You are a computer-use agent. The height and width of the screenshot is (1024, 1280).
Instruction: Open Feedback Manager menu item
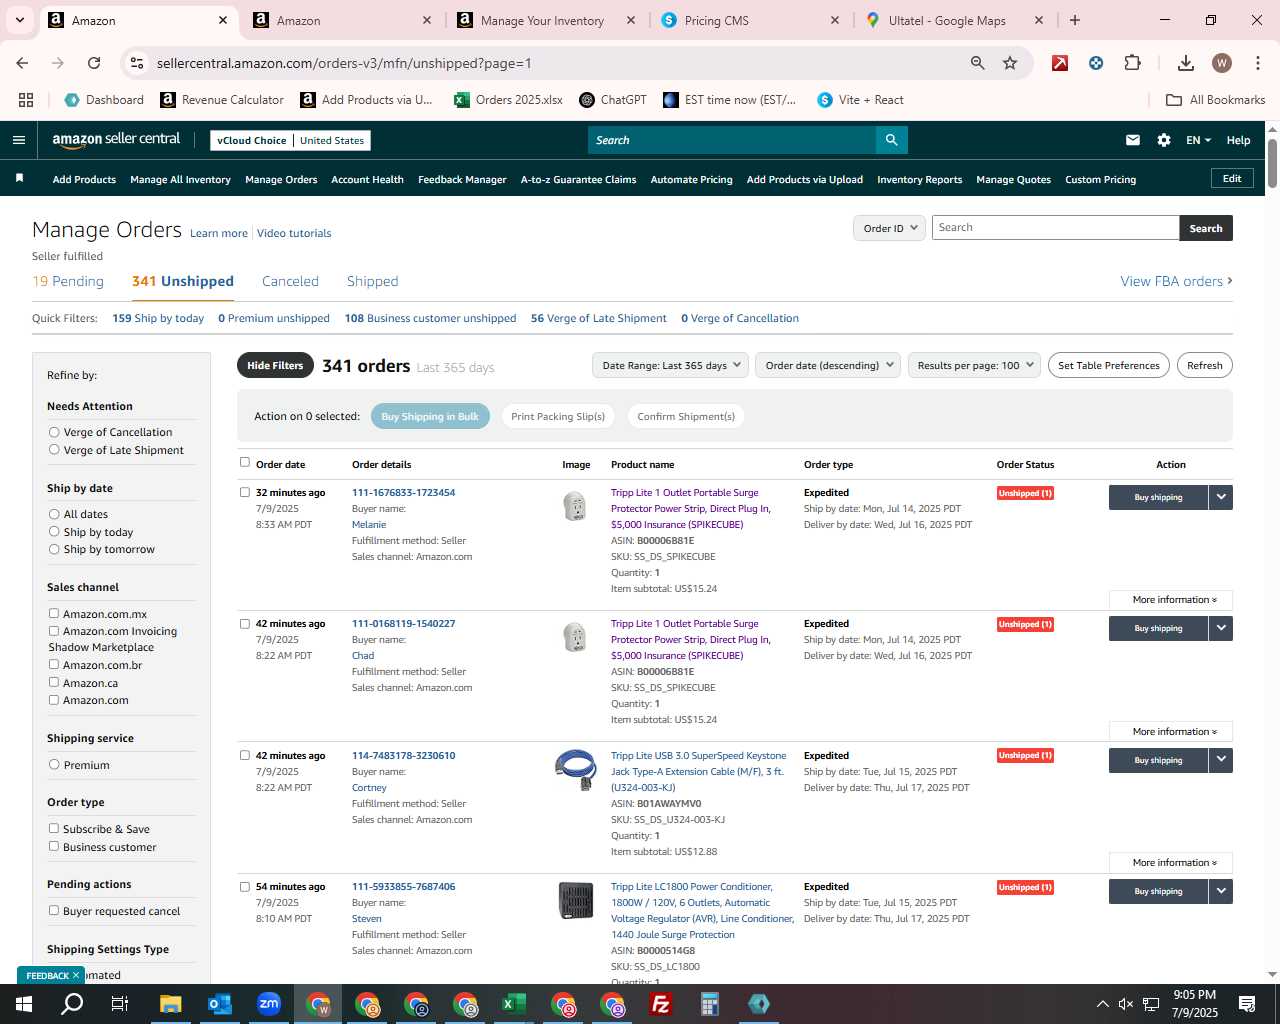click(462, 179)
